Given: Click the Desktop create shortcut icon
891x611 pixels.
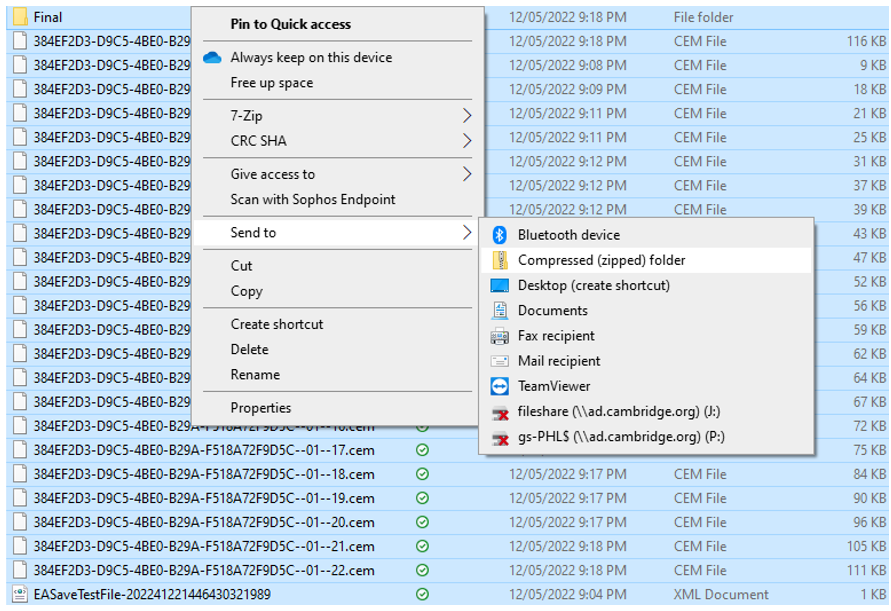Looking at the screenshot, I should 500,285.
